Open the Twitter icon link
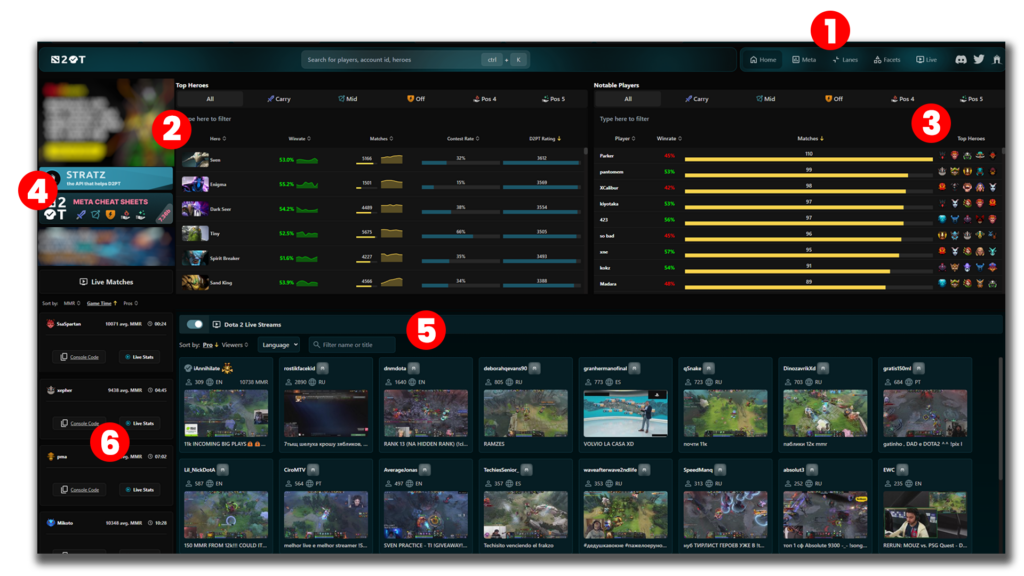Screen dimensions: 1024x576 tap(979, 60)
